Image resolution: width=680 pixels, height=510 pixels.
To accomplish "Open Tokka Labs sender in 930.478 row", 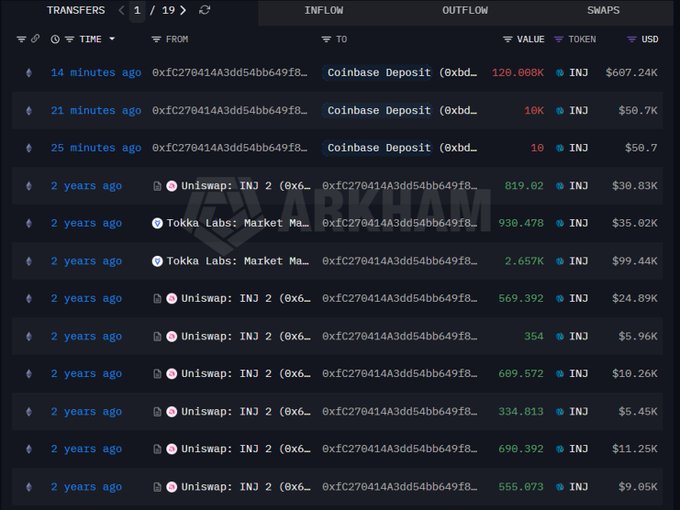I will [238, 223].
